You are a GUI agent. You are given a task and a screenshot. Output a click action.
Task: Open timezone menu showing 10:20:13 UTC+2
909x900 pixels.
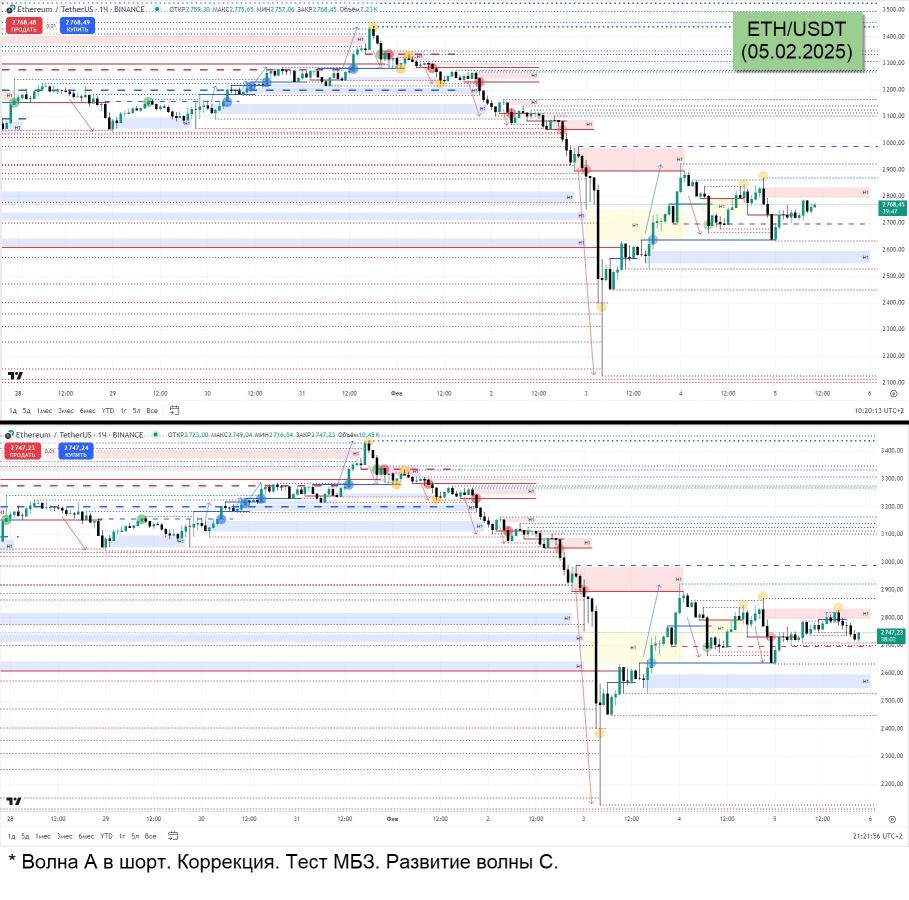[x=879, y=410]
